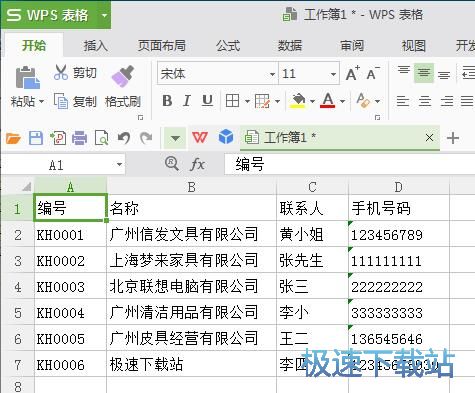Copy selection using 复制 icon
Image resolution: width=475 pixels, height=393 pixels.
click(x=61, y=101)
